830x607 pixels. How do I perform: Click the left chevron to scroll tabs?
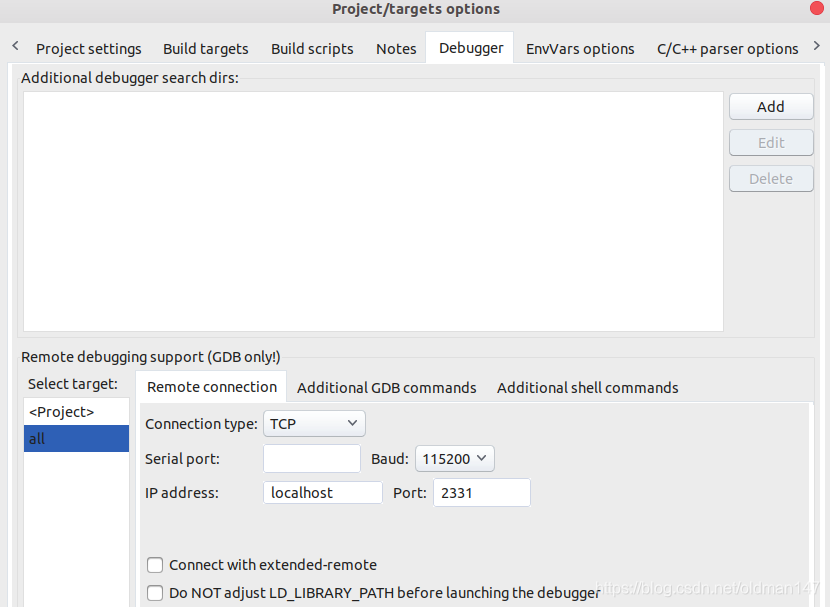point(14,45)
